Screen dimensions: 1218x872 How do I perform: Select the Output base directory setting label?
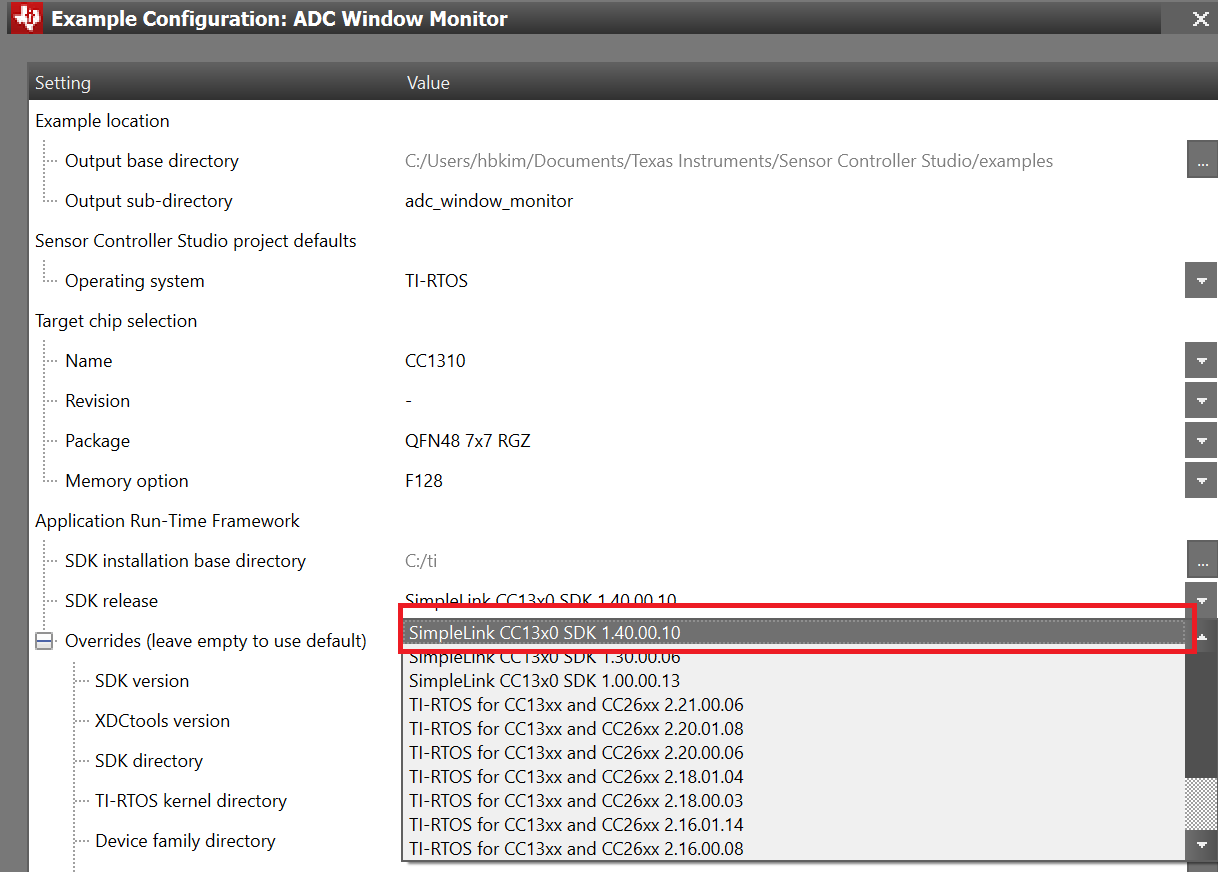152,161
